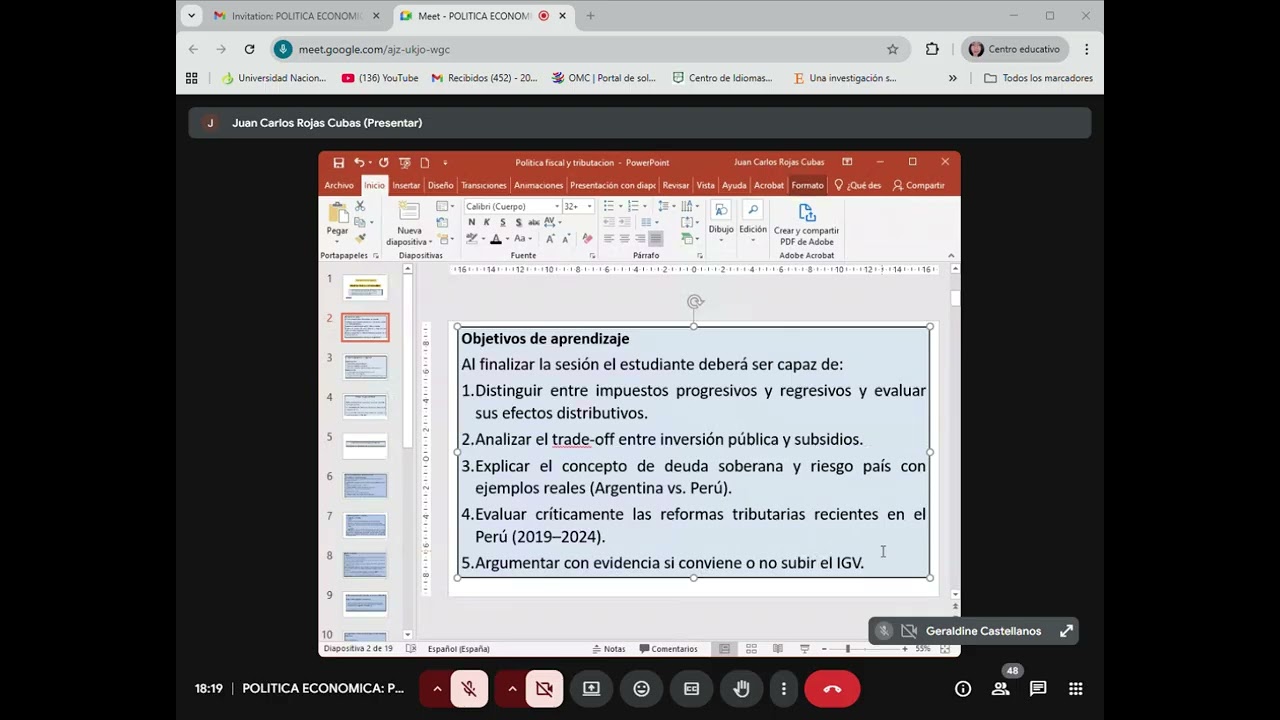Toggle Notas pane in status bar
The height and width of the screenshot is (720, 1280).
click(x=609, y=649)
